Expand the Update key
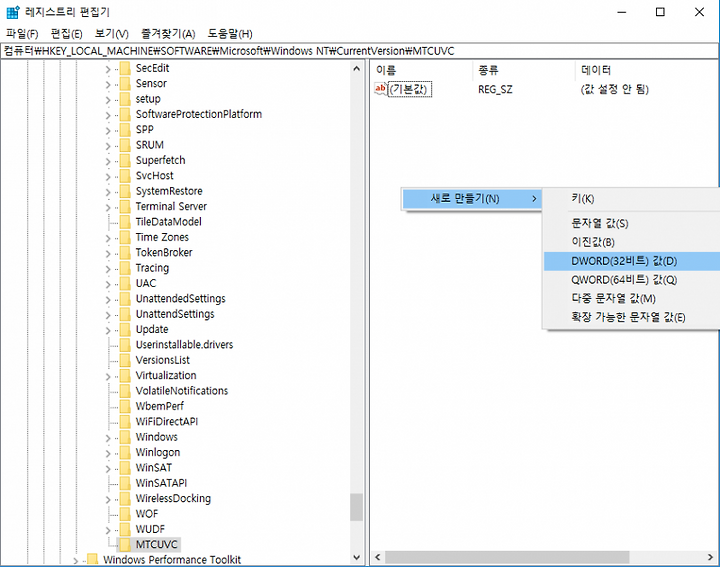This screenshot has height=567, width=720. 108,331
